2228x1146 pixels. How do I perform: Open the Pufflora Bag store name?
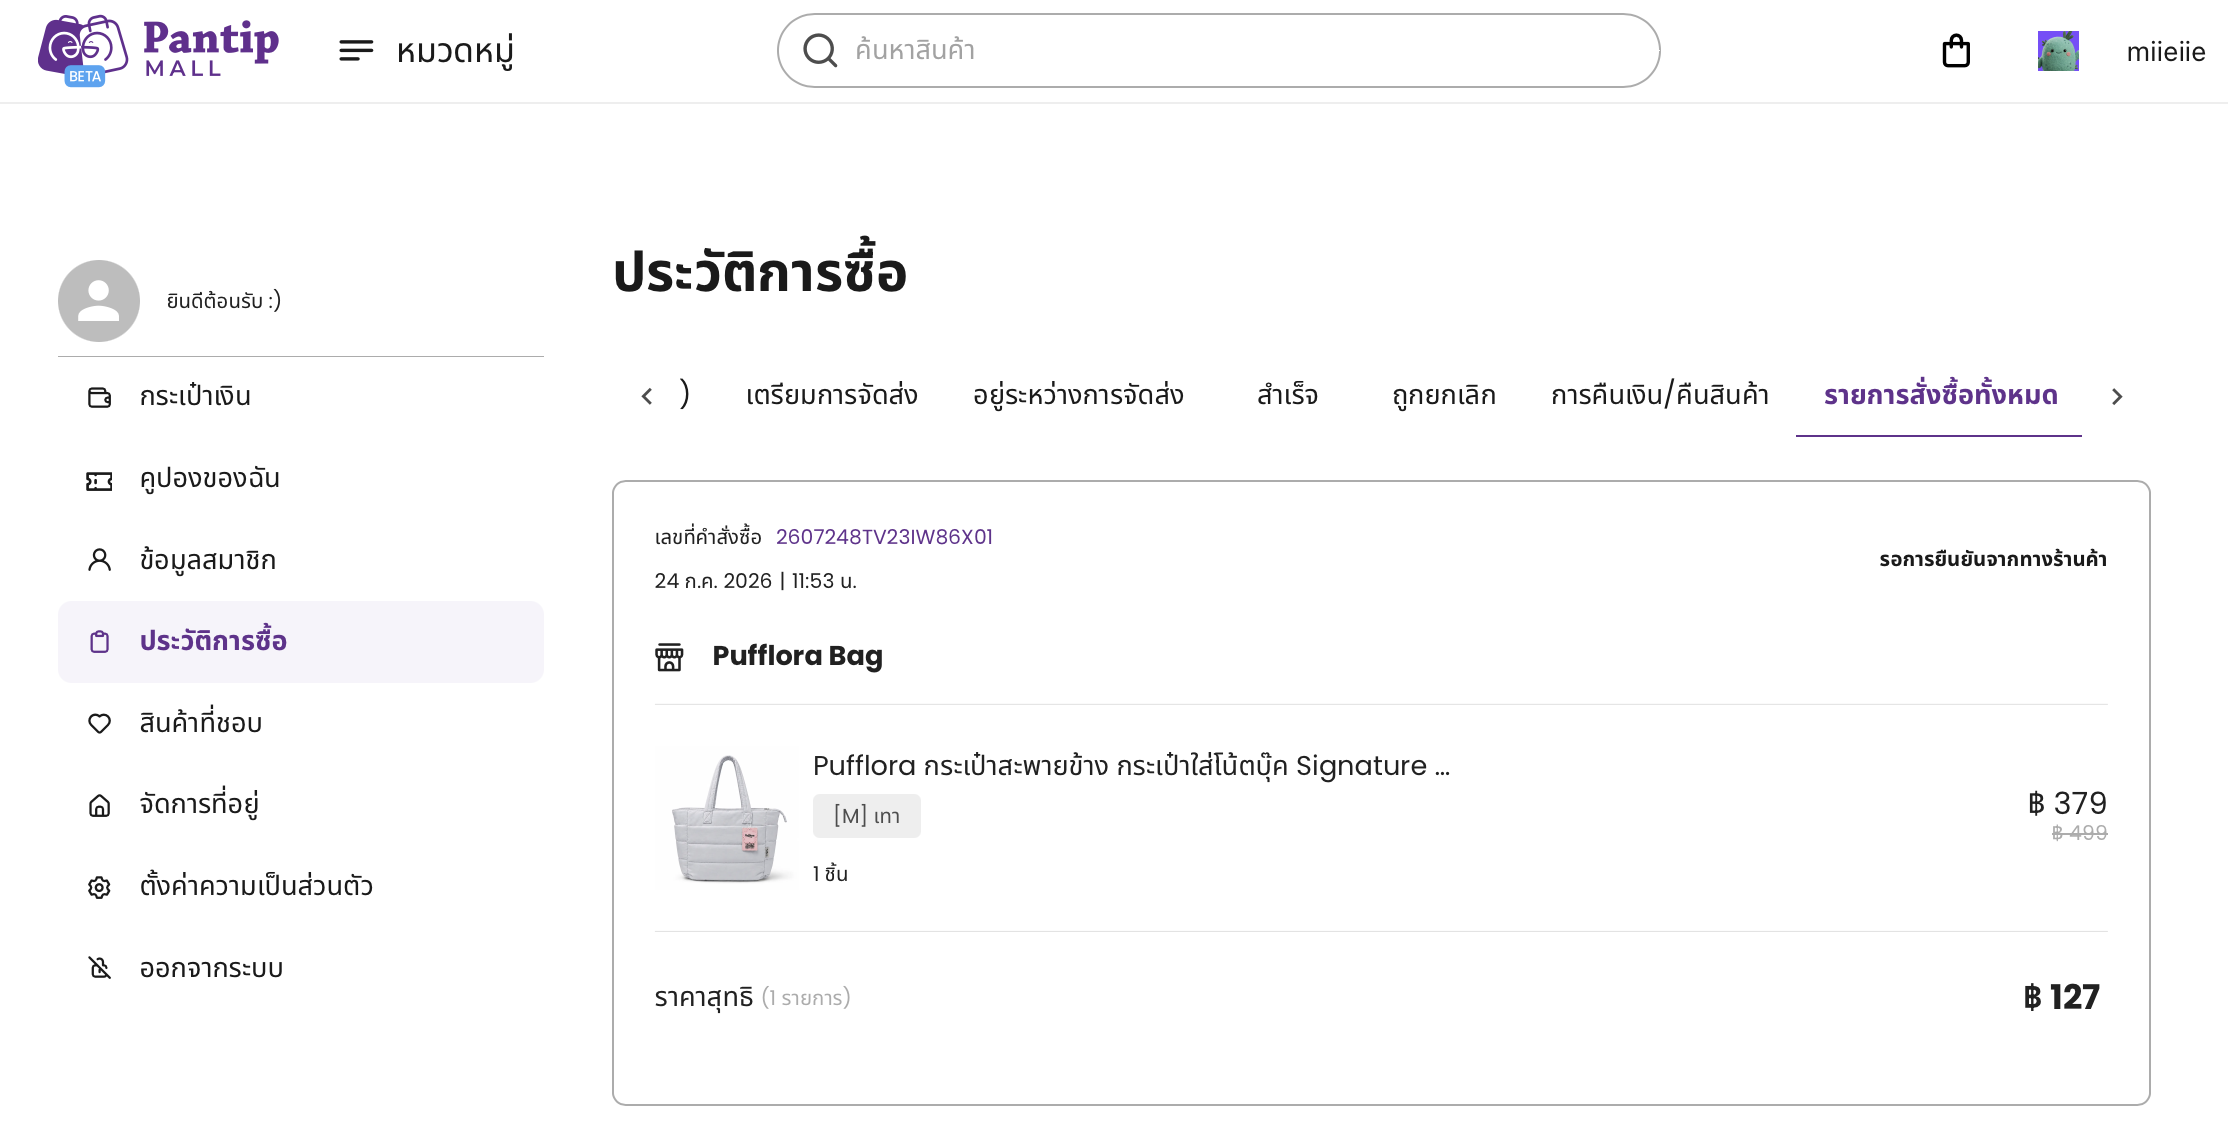pos(797,656)
